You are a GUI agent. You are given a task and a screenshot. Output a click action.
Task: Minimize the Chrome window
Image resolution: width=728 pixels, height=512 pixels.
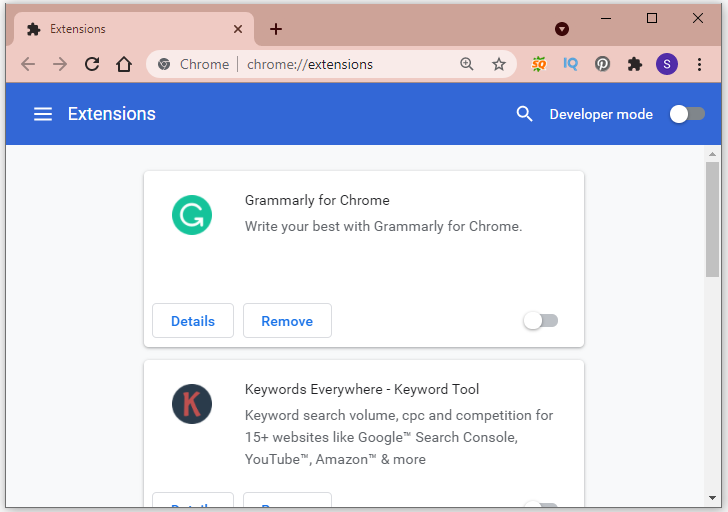(x=606, y=19)
